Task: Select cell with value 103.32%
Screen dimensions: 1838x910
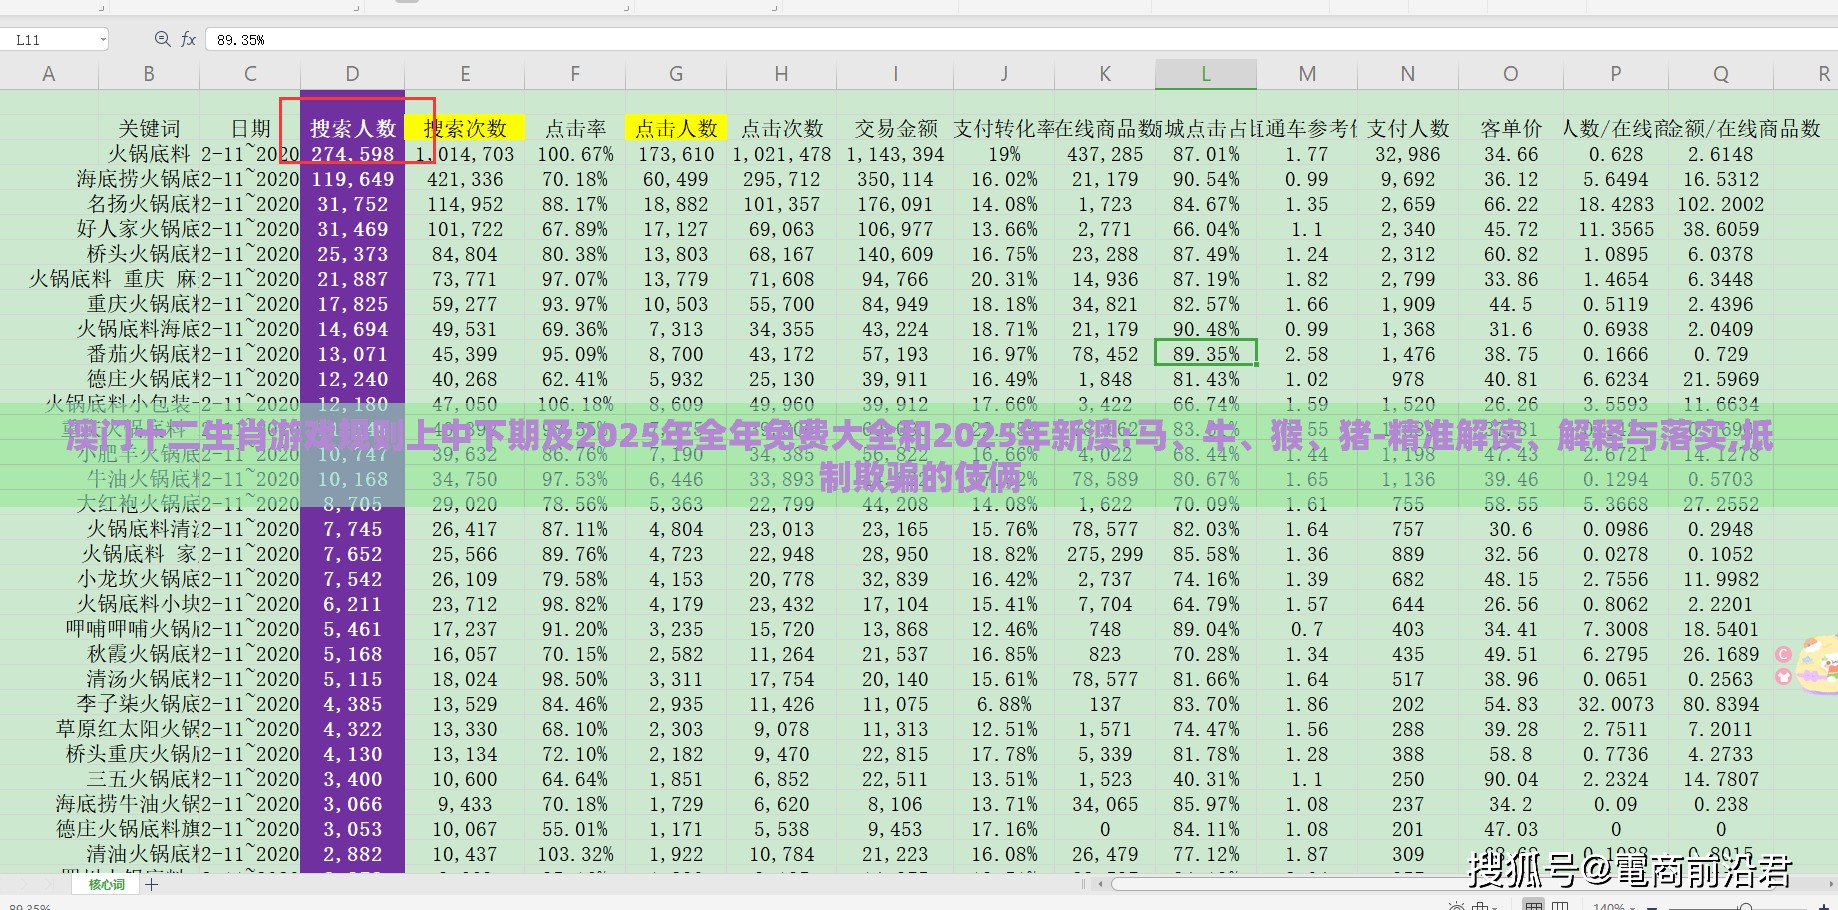Action: 575,854
